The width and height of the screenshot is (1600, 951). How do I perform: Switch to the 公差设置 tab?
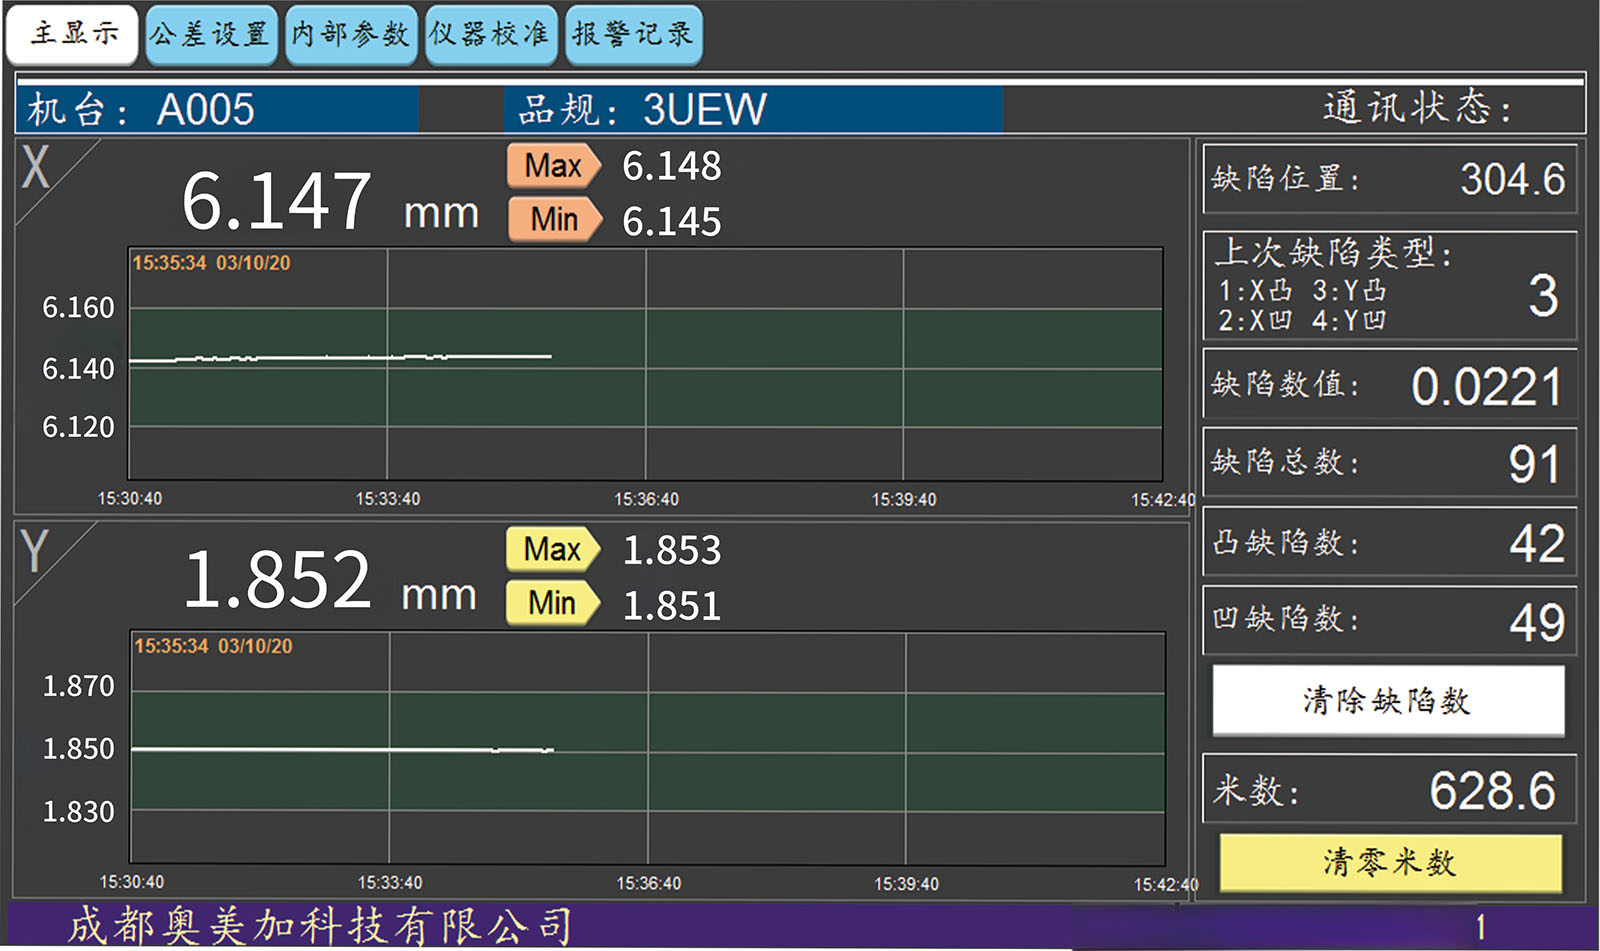211,35
